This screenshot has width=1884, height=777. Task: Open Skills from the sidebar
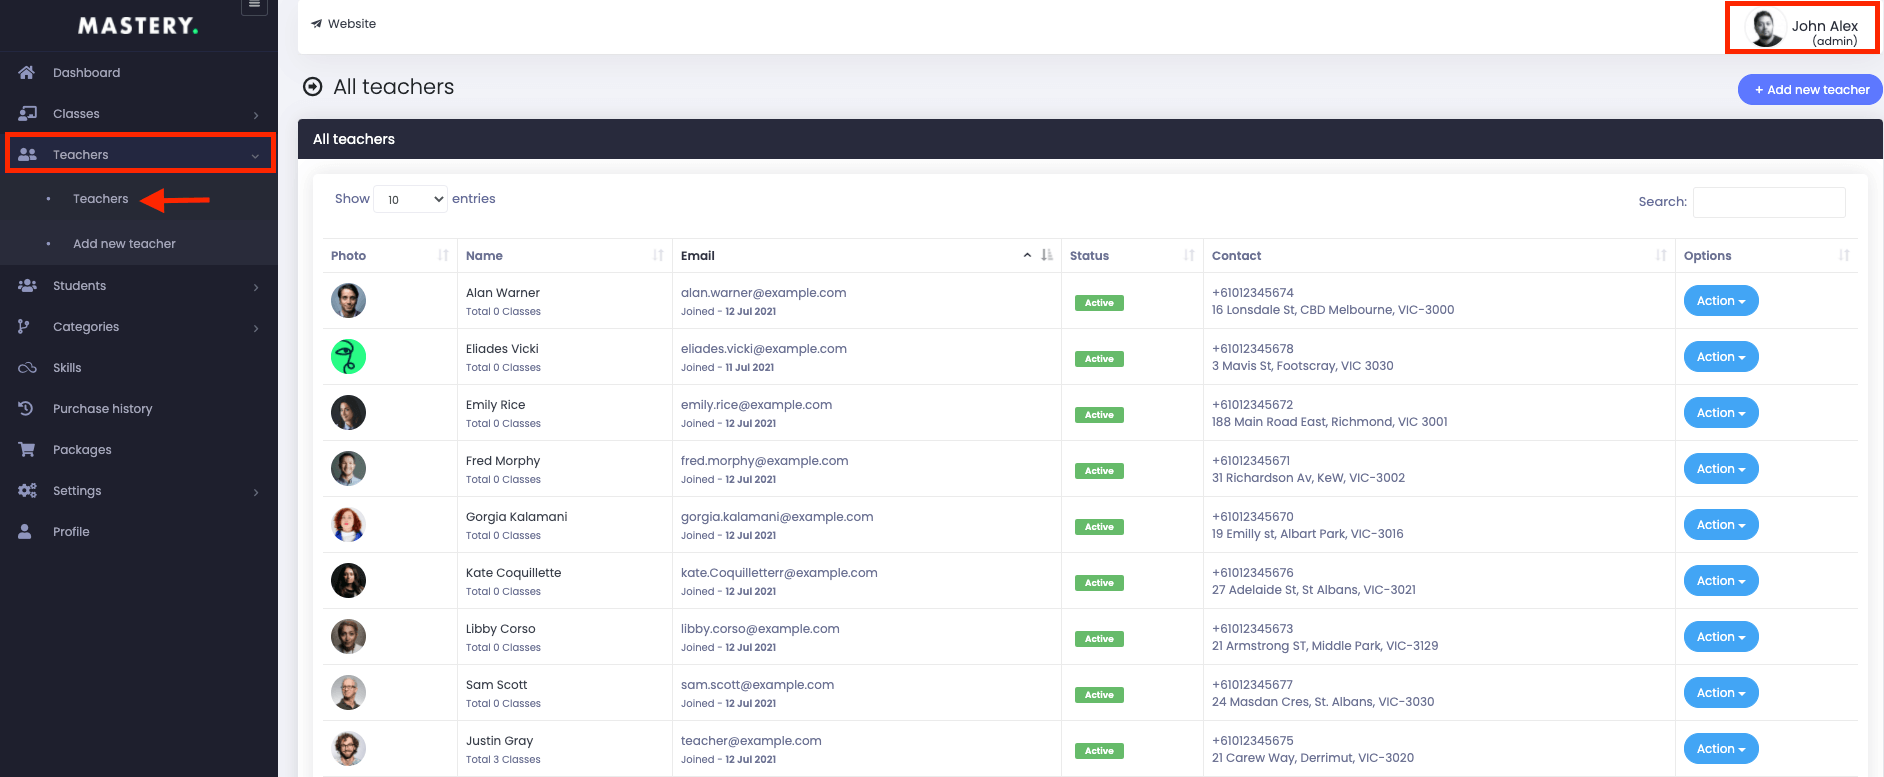coord(67,368)
